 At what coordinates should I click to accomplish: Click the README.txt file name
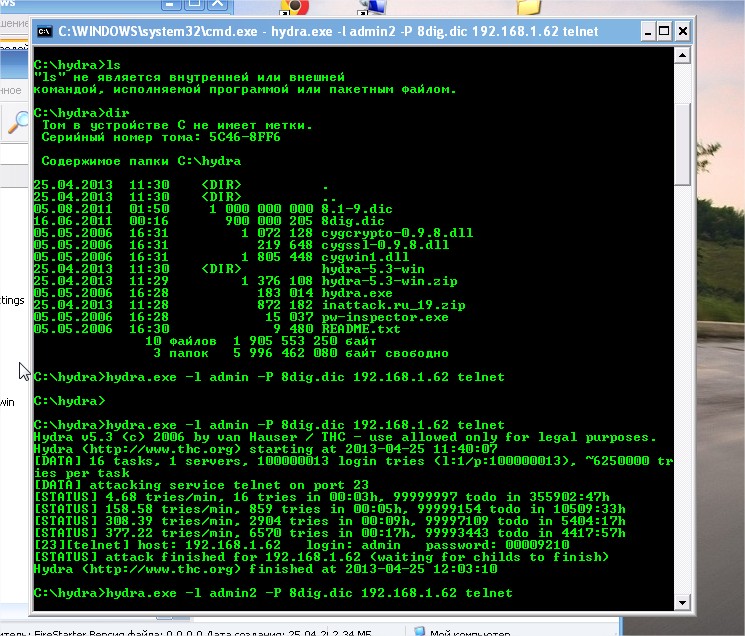pos(361,329)
